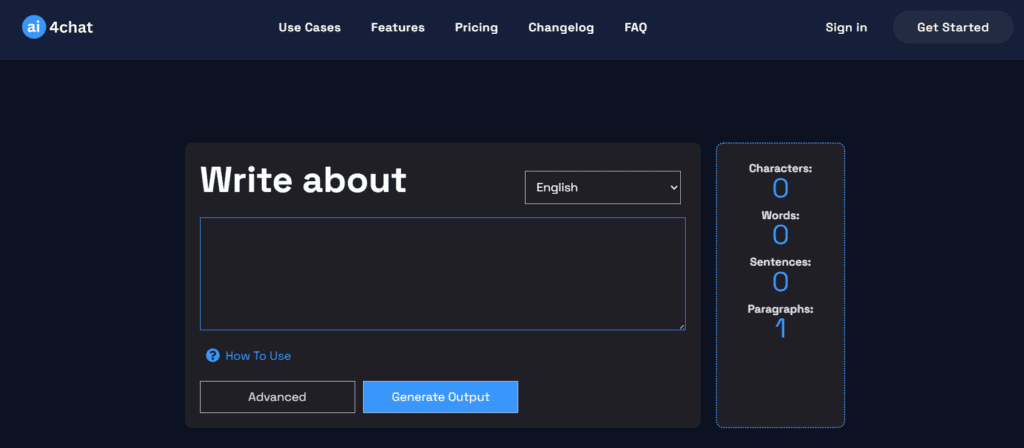The height and width of the screenshot is (448, 1024).
Task: Open the Pricing page
Action: 476,27
